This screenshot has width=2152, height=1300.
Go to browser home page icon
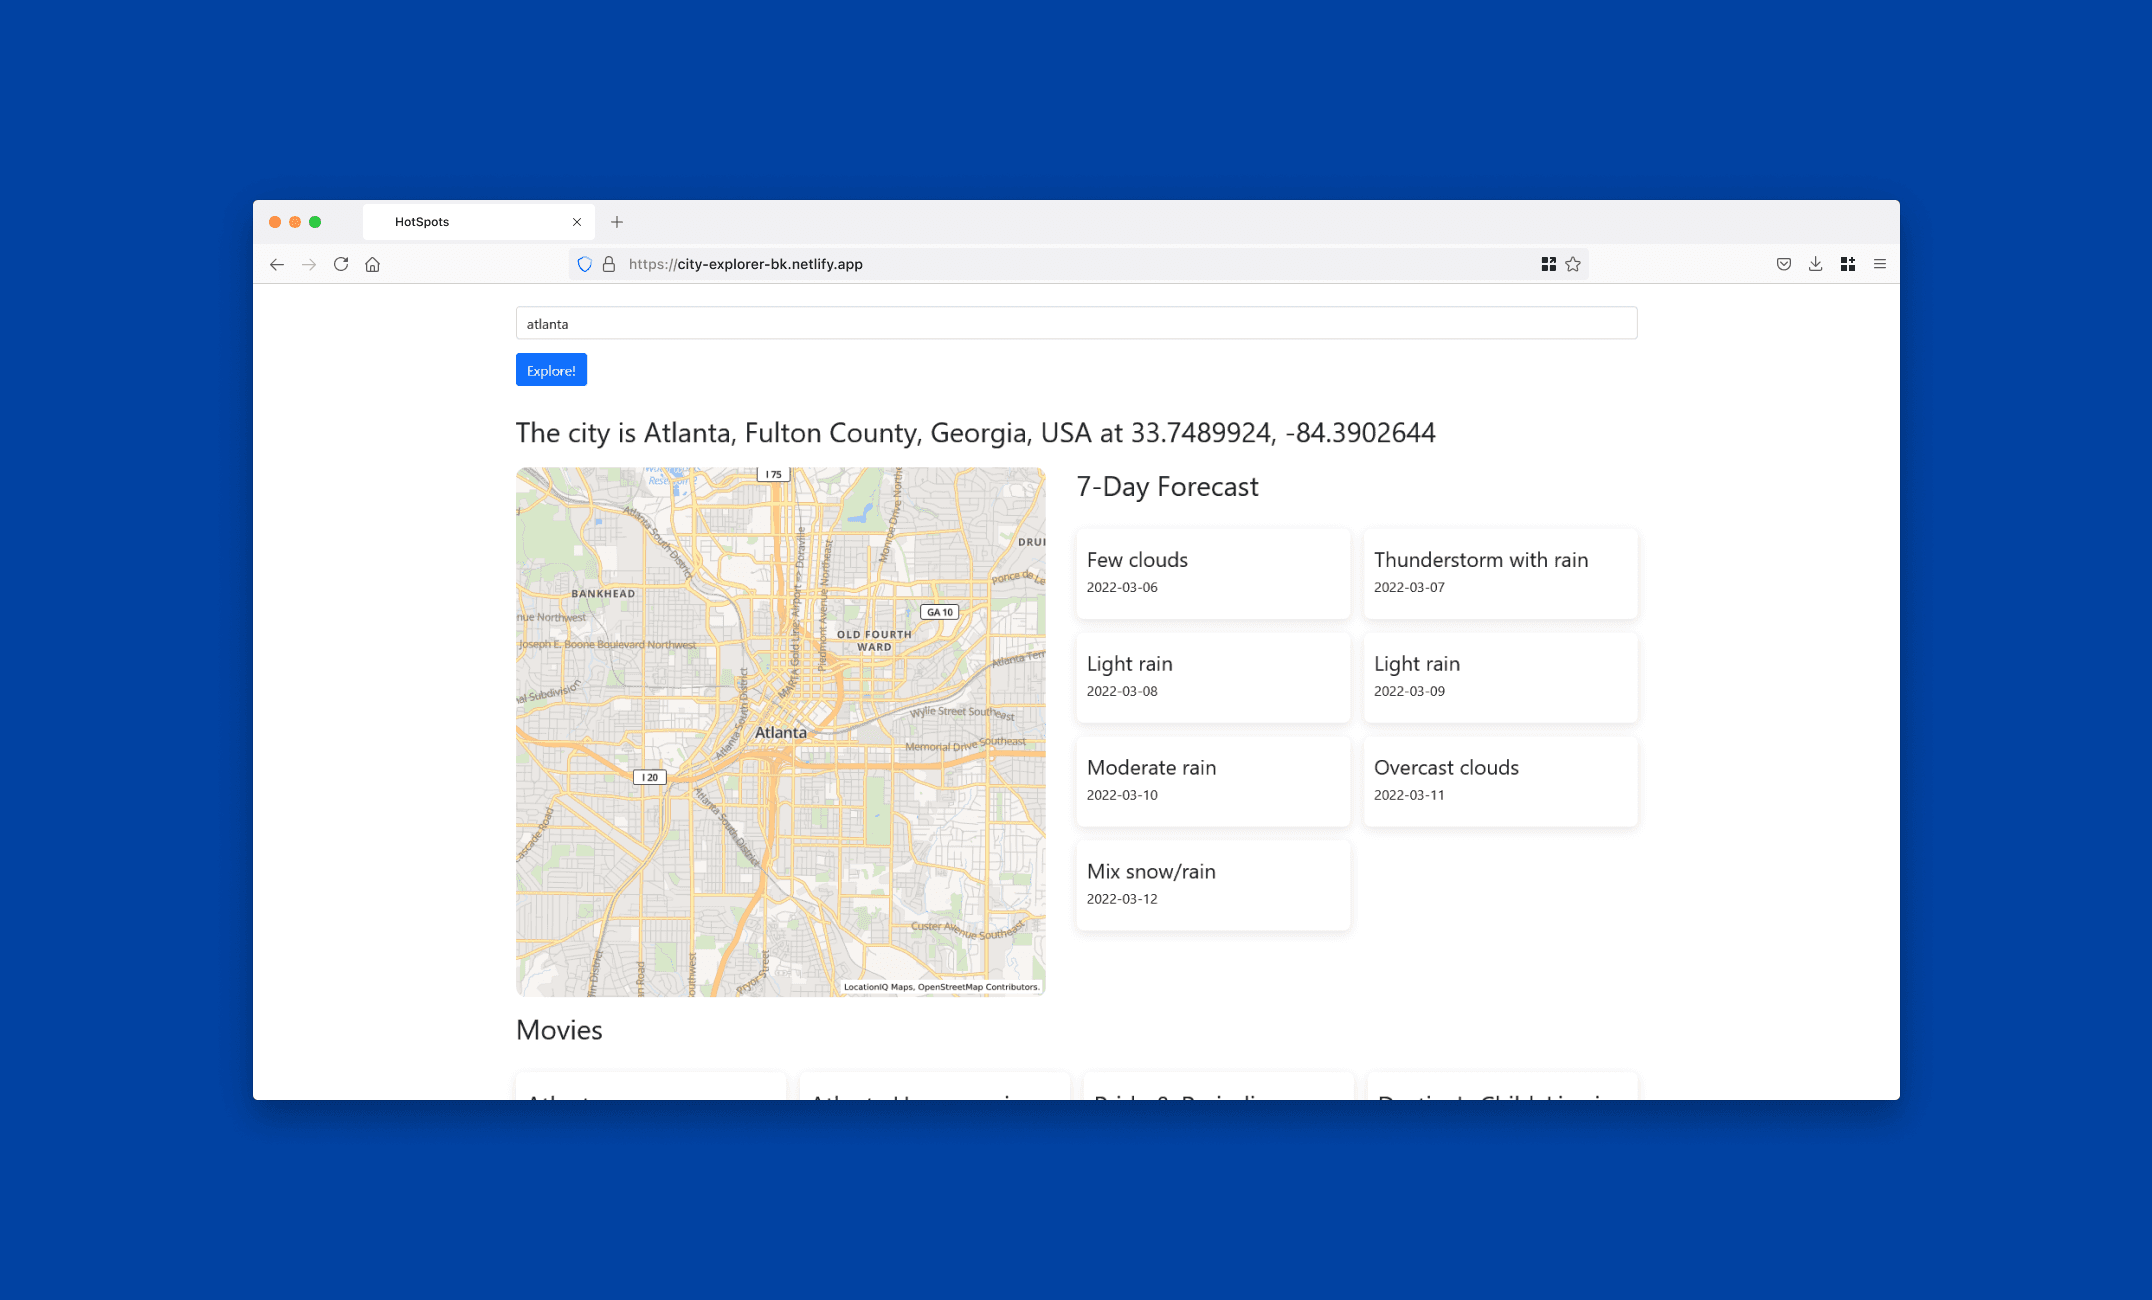[373, 264]
